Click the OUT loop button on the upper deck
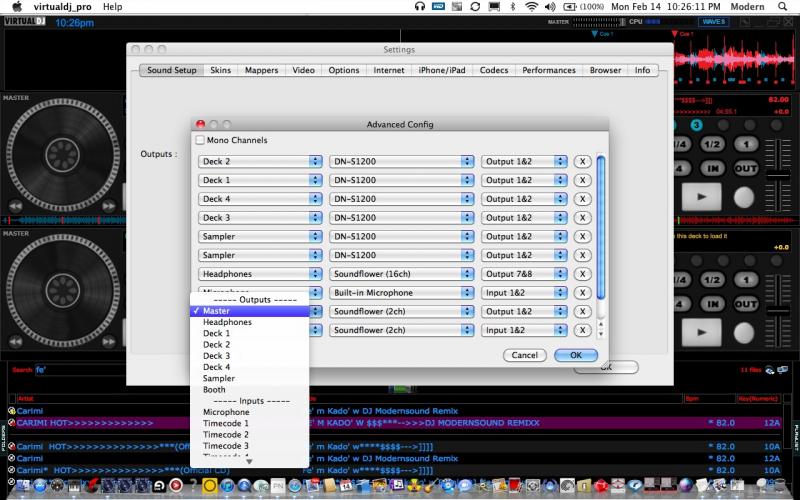Image resolution: width=800 pixels, height=500 pixels. click(745, 169)
